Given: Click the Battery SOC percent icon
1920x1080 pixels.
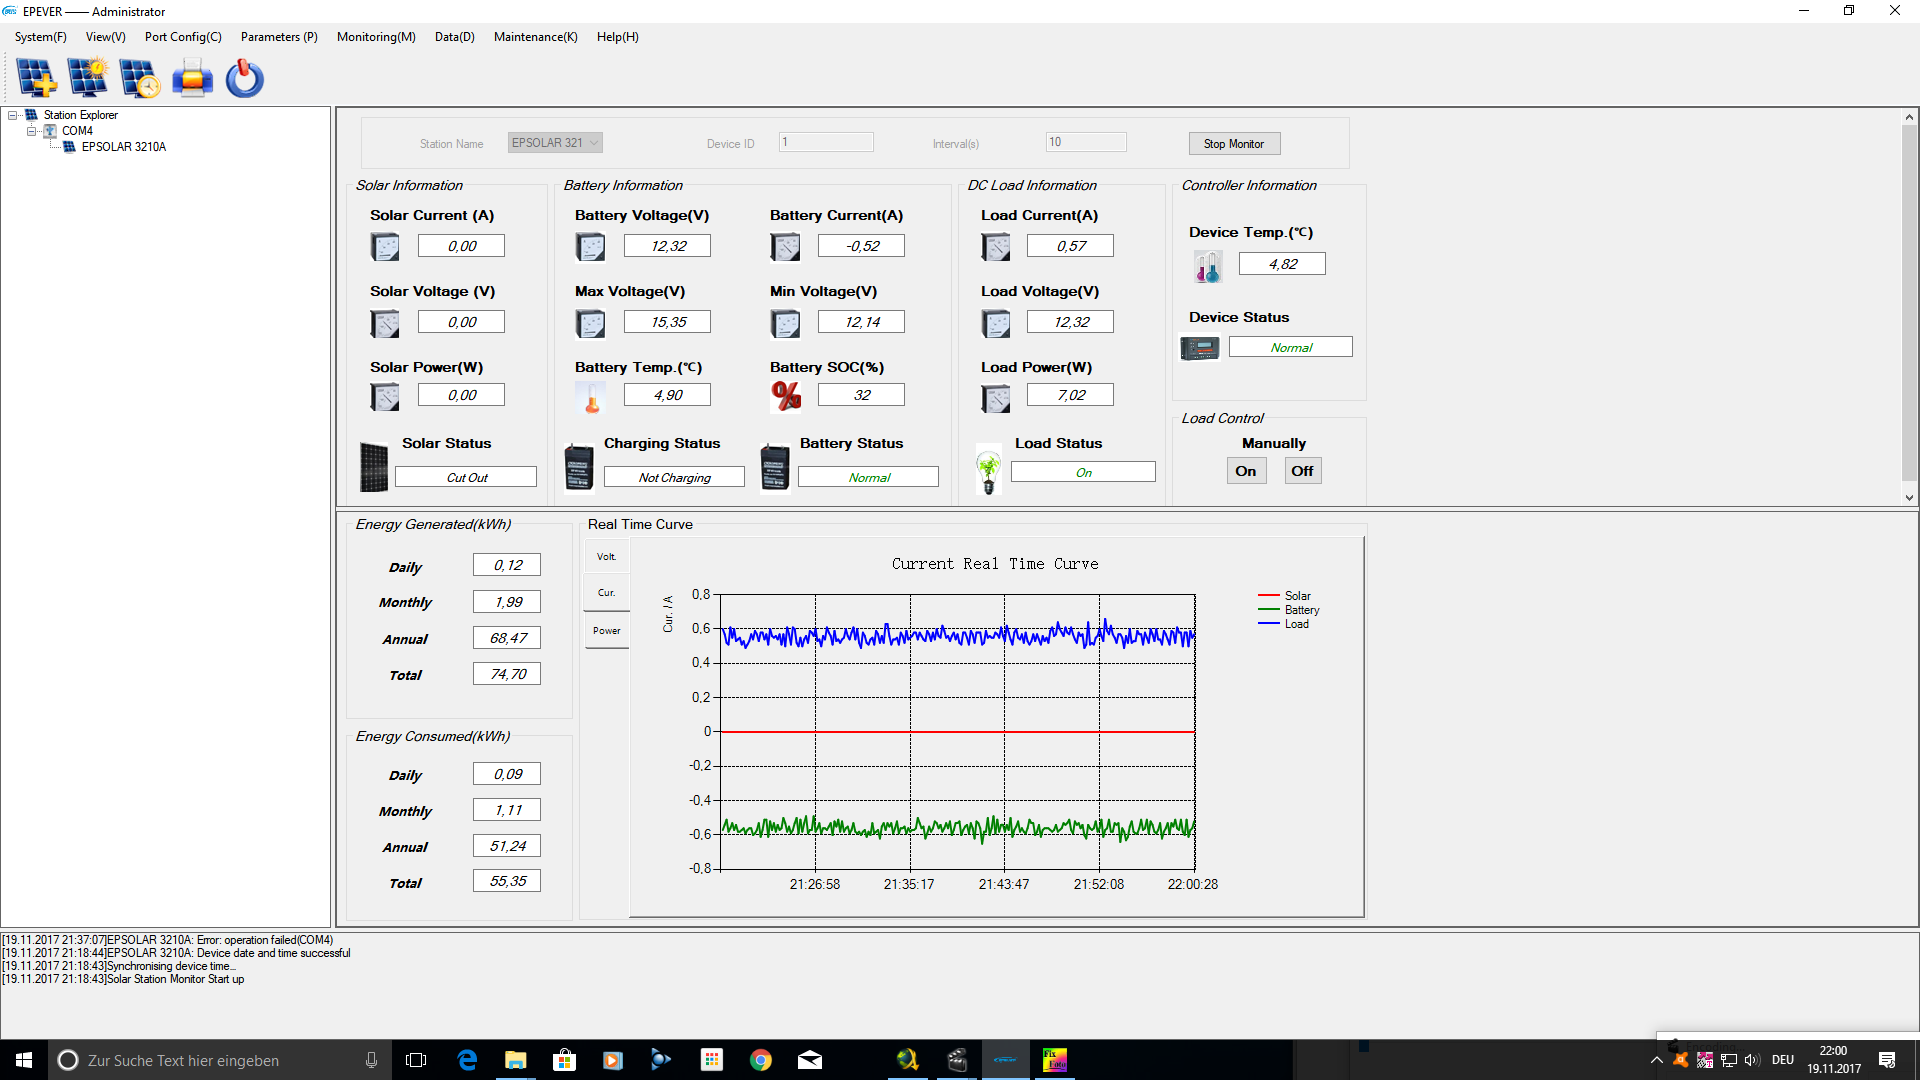Looking at the screenshot, I should (x=786, y=396).
